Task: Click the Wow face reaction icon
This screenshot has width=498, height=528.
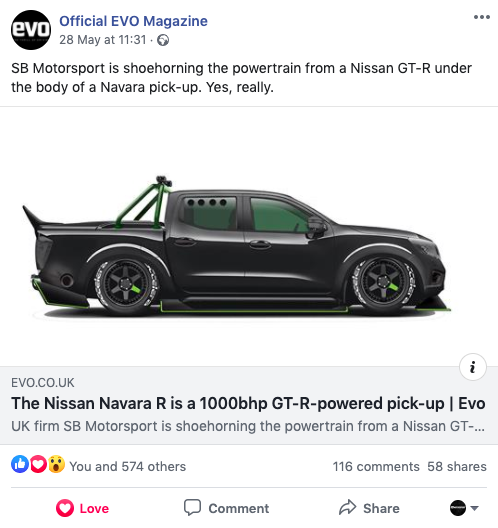Action: point(56,464)
